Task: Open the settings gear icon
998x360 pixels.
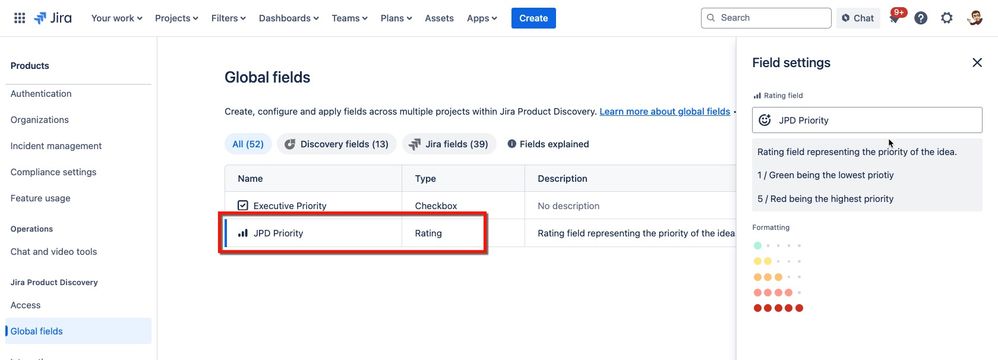Action: (946, 18)
